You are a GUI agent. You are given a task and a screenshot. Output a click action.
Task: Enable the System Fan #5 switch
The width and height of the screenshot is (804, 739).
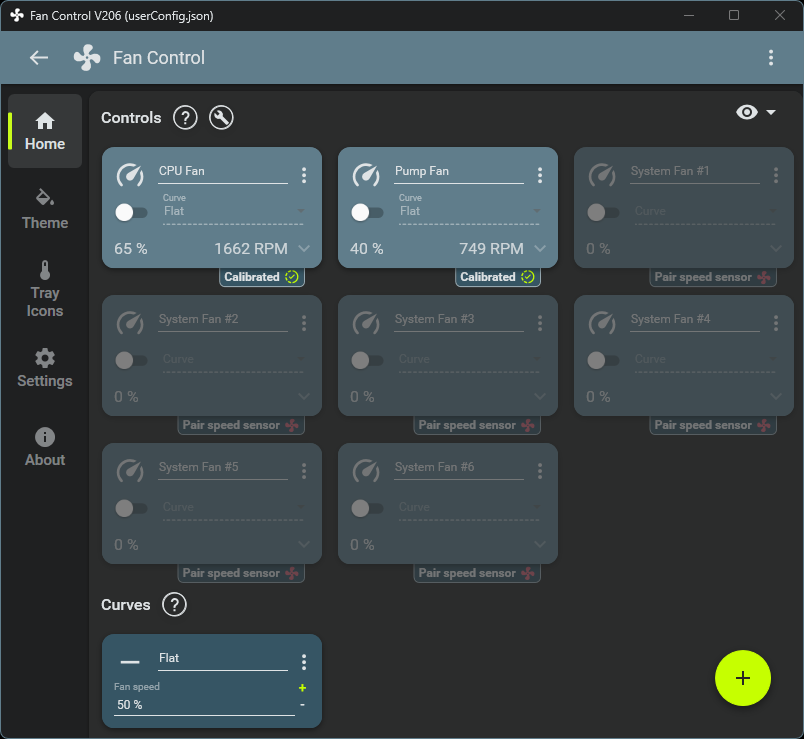(x=131, y=508)
